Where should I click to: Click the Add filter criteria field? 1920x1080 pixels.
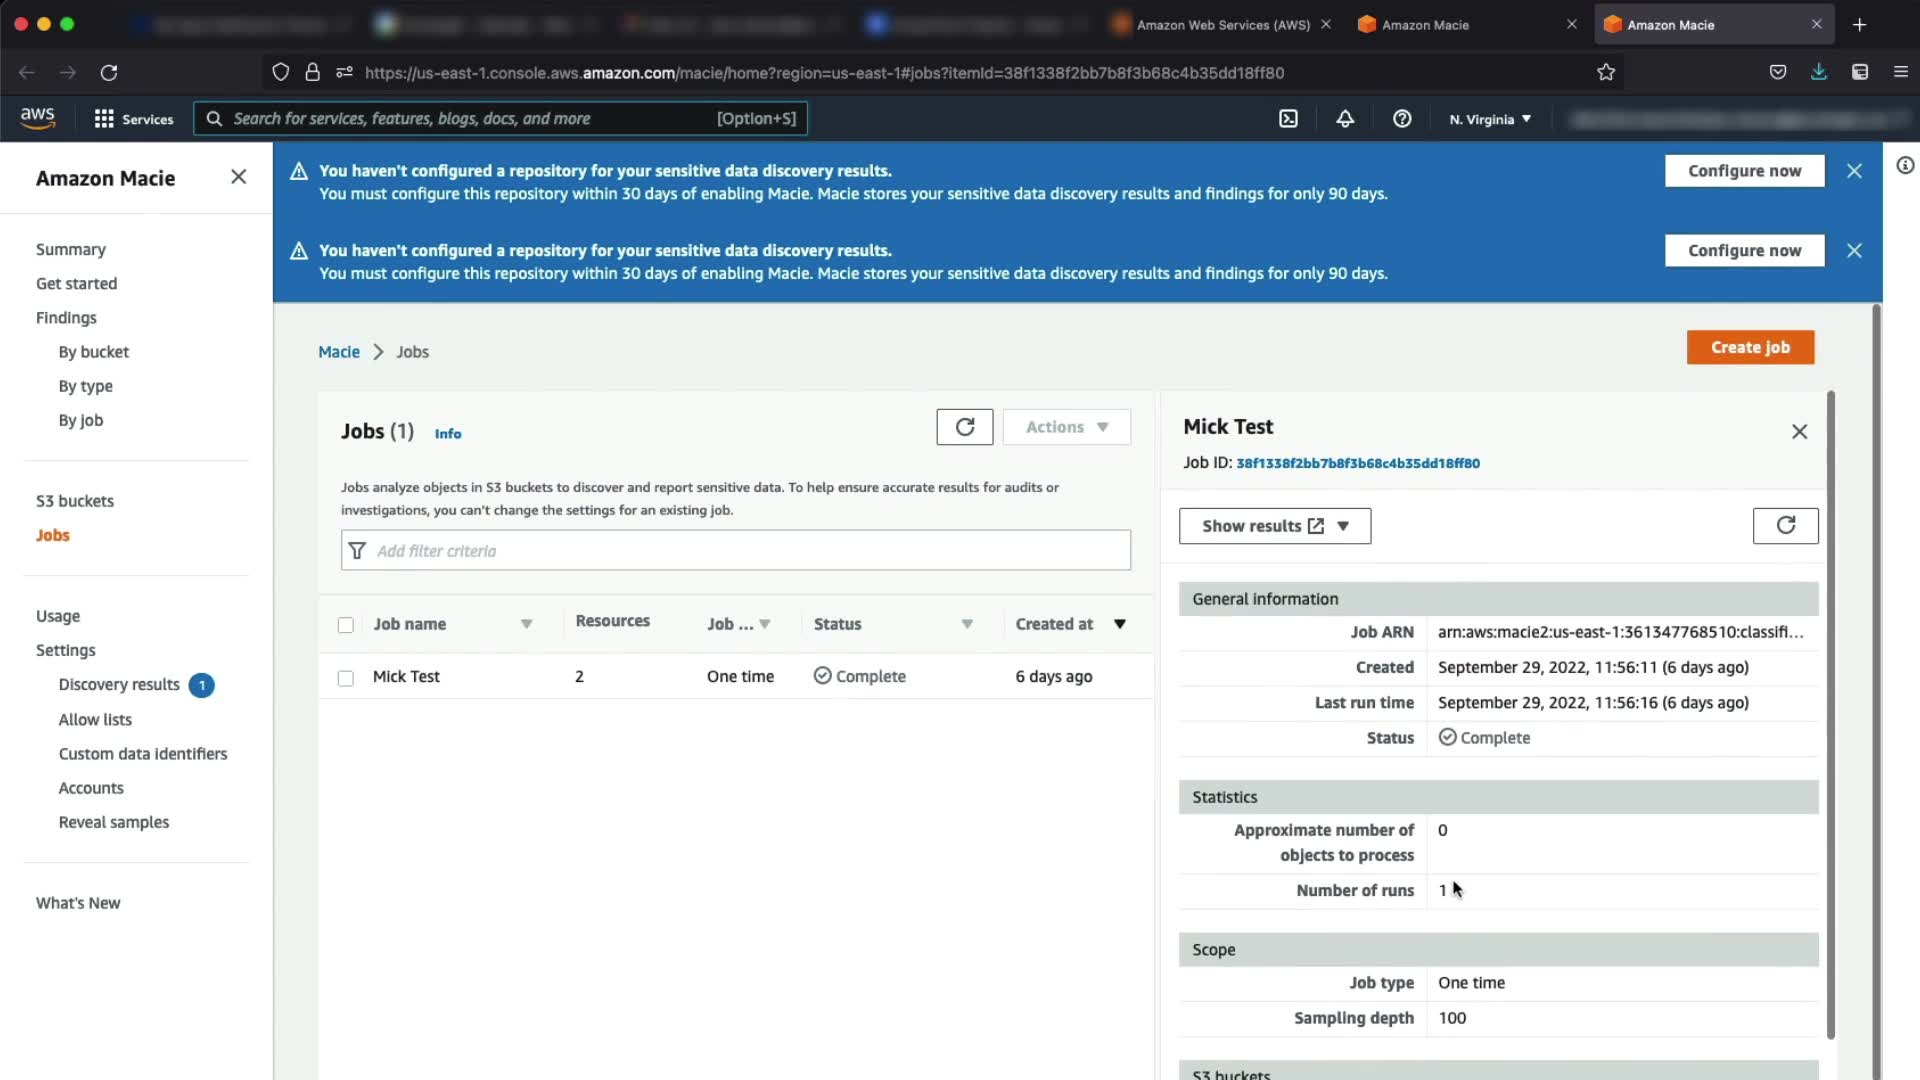pos(735,551)
